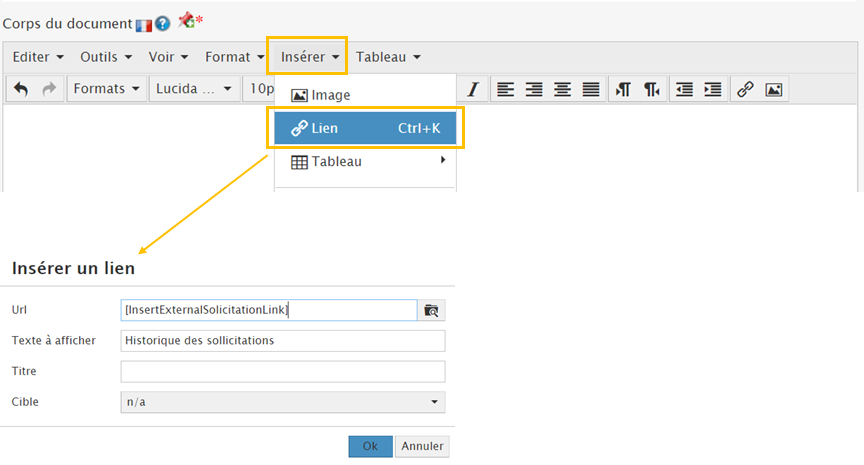Image resolution: width=864 pixels, height=465 pixels.
Task: Justify text using toolbar icon
Action: pyautogui.click(x=591, y=89)
